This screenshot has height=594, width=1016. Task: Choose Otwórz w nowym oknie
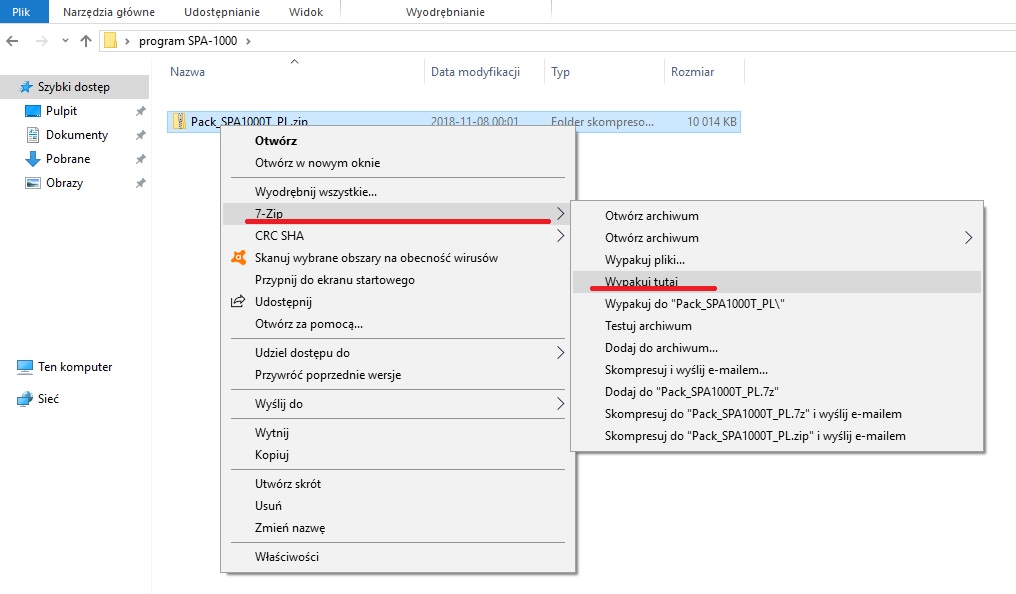[x=318, y=163]
